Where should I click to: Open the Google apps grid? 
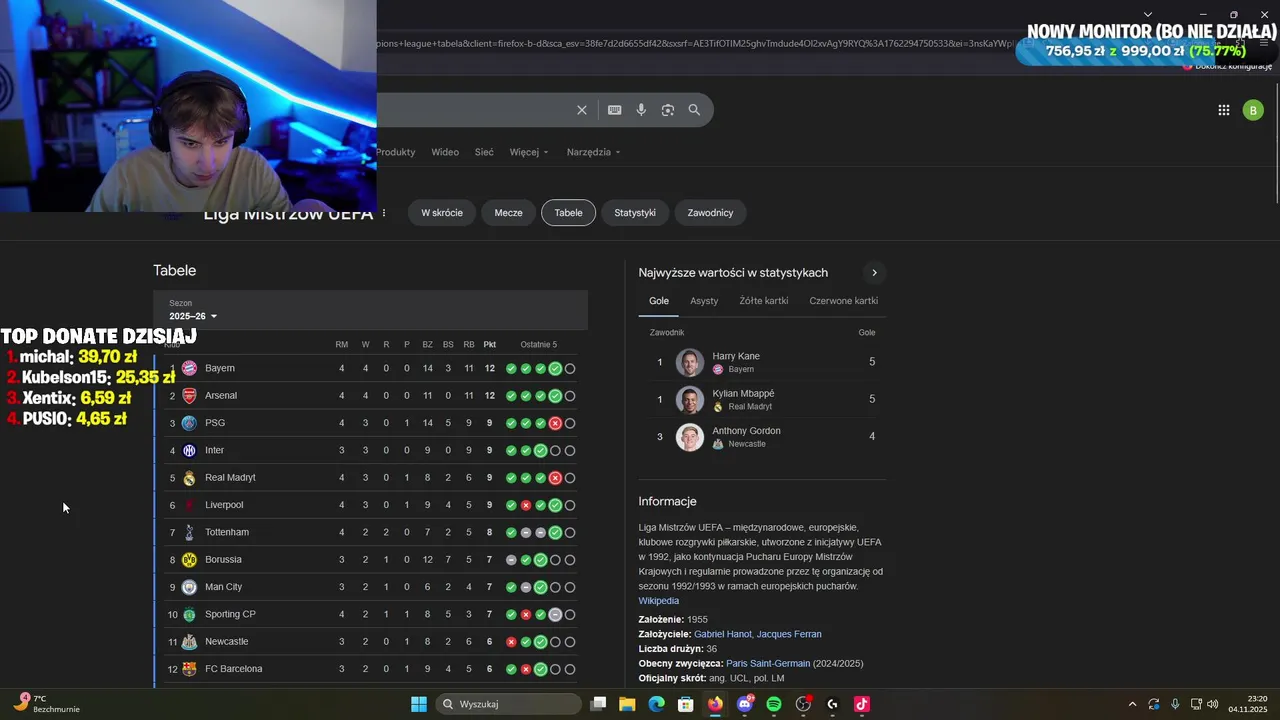pos(1224,110)
